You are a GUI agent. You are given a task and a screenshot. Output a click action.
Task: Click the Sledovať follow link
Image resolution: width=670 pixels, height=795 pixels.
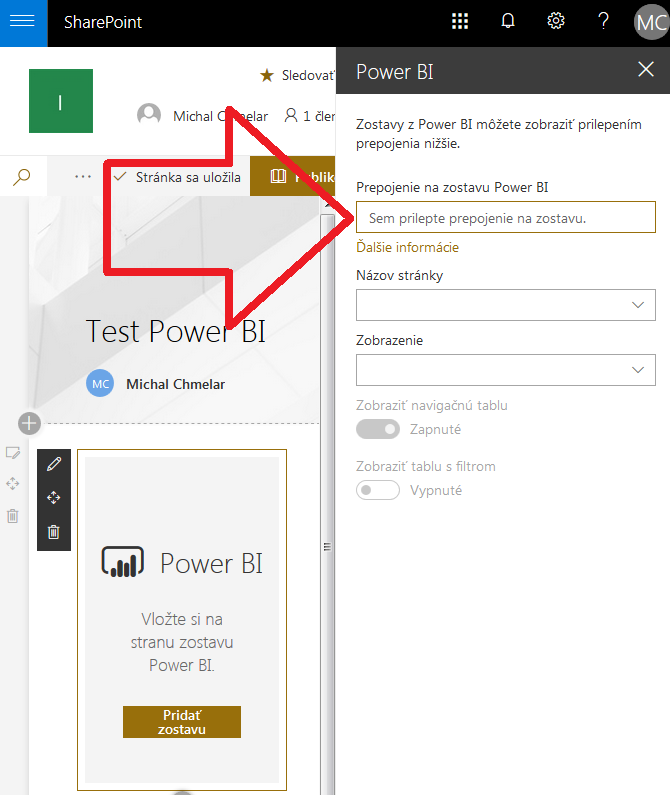[308, 76]
